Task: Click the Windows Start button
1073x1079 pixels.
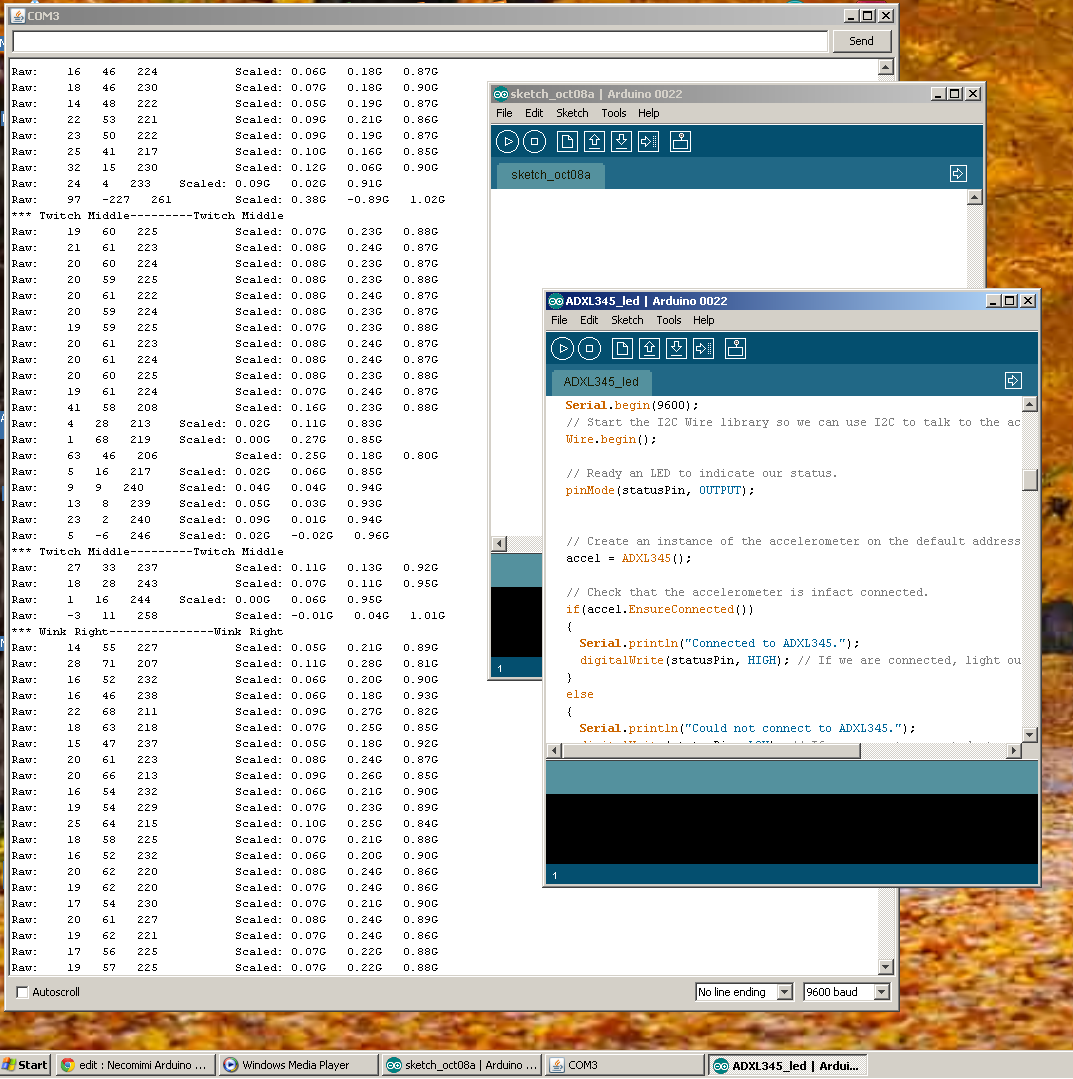Action: [25, 1065]
